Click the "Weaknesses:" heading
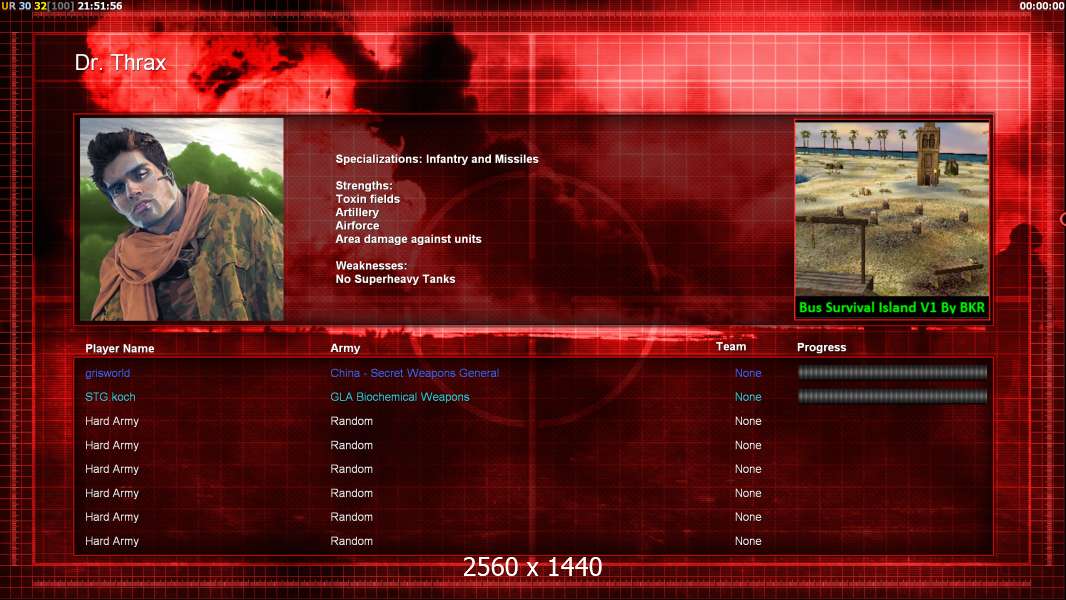The image size is (1066, 600). (371, 266)
